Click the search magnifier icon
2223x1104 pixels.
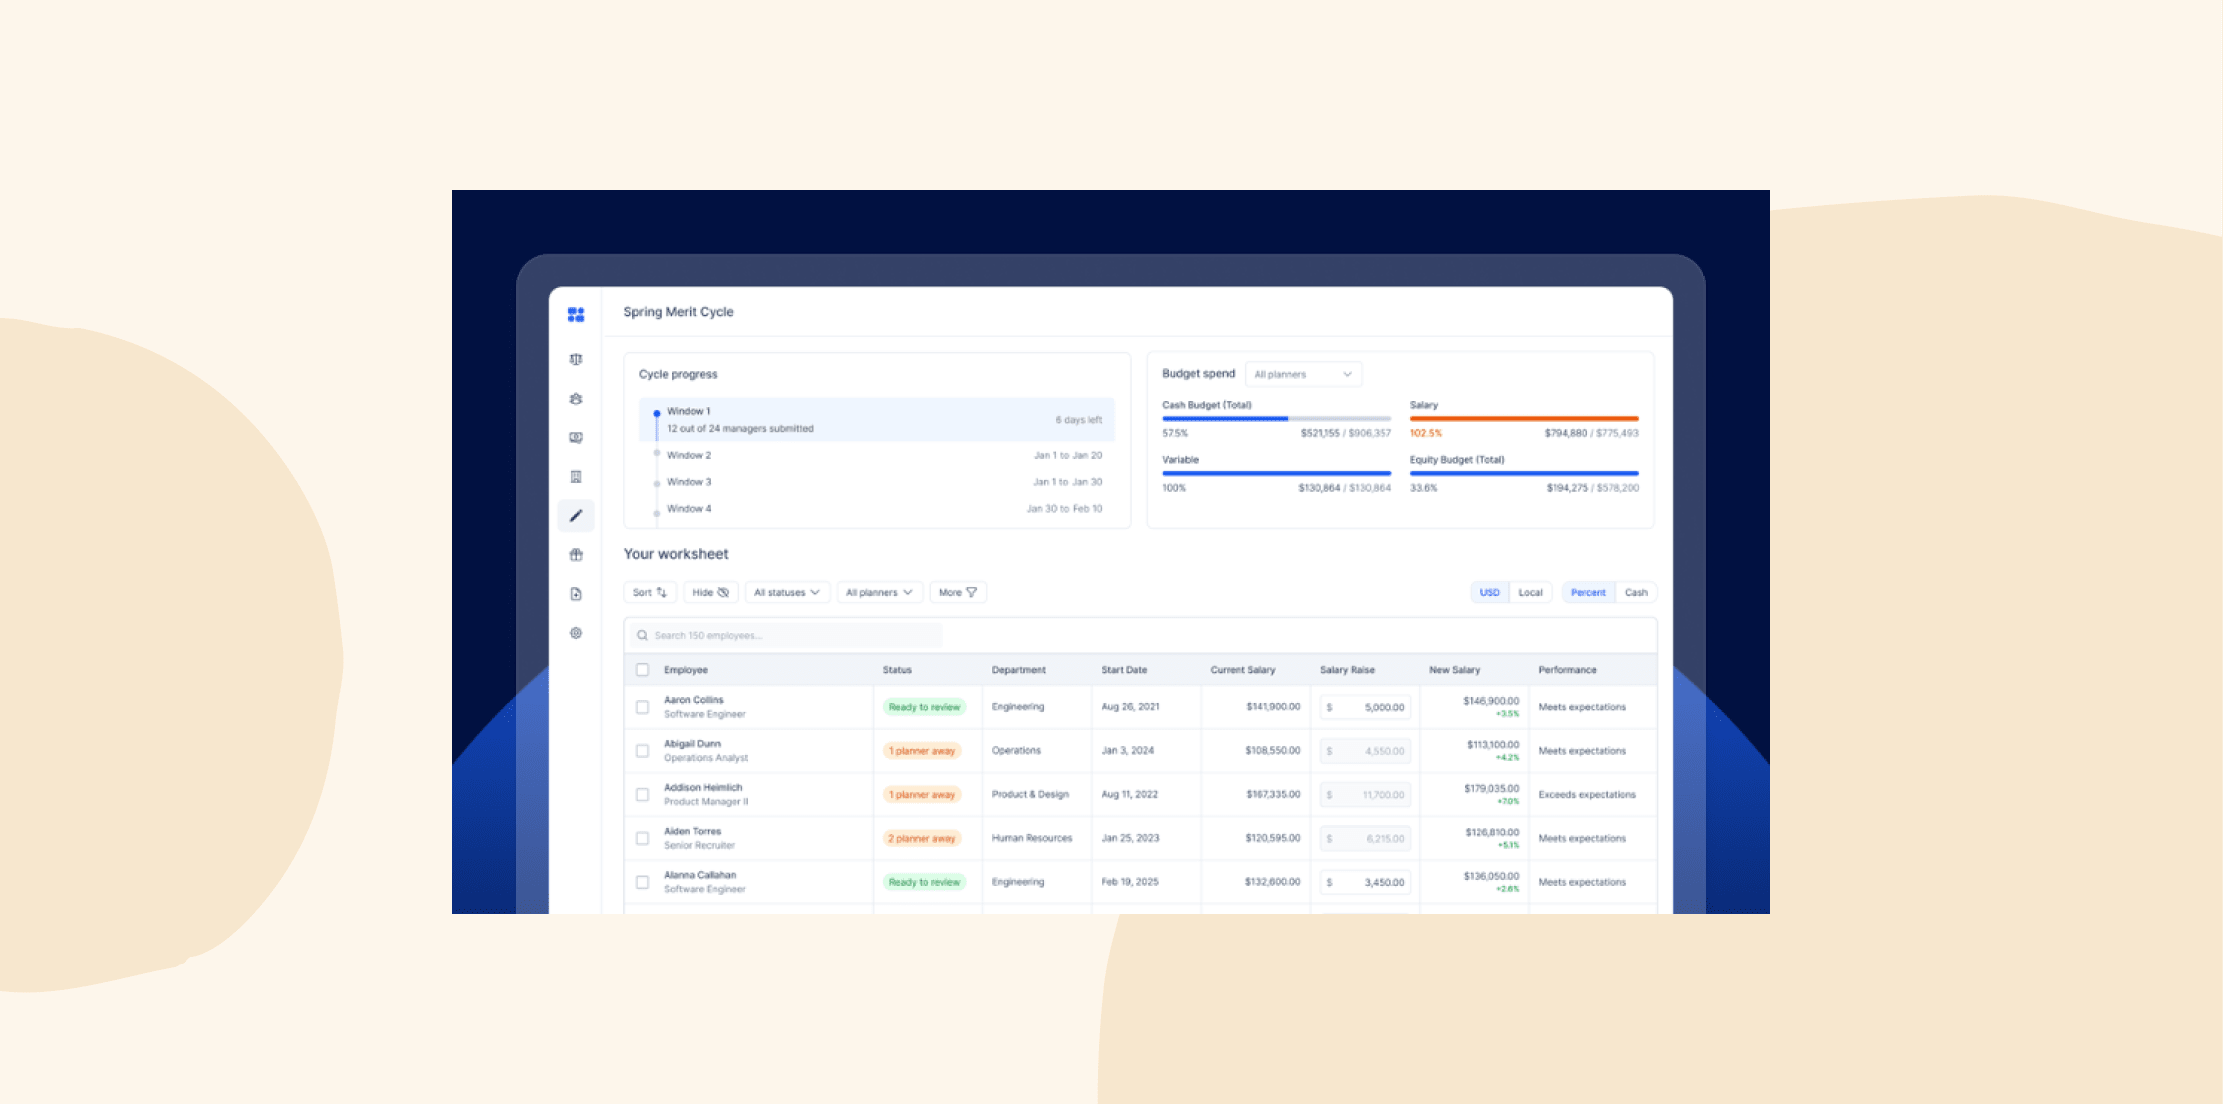pyautogui.click(x=642, y=635)
